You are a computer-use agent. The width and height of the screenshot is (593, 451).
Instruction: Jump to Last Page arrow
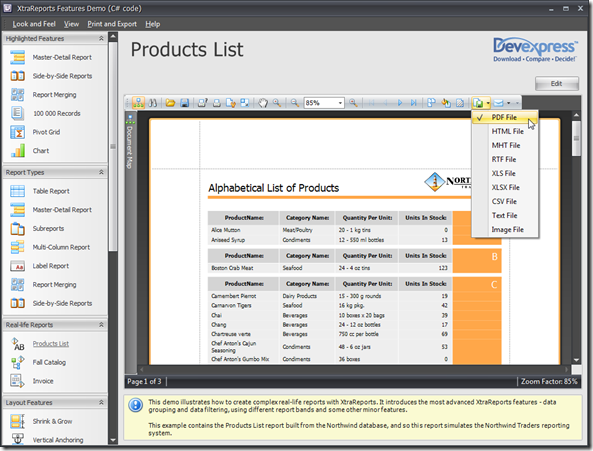pos(414,103)
